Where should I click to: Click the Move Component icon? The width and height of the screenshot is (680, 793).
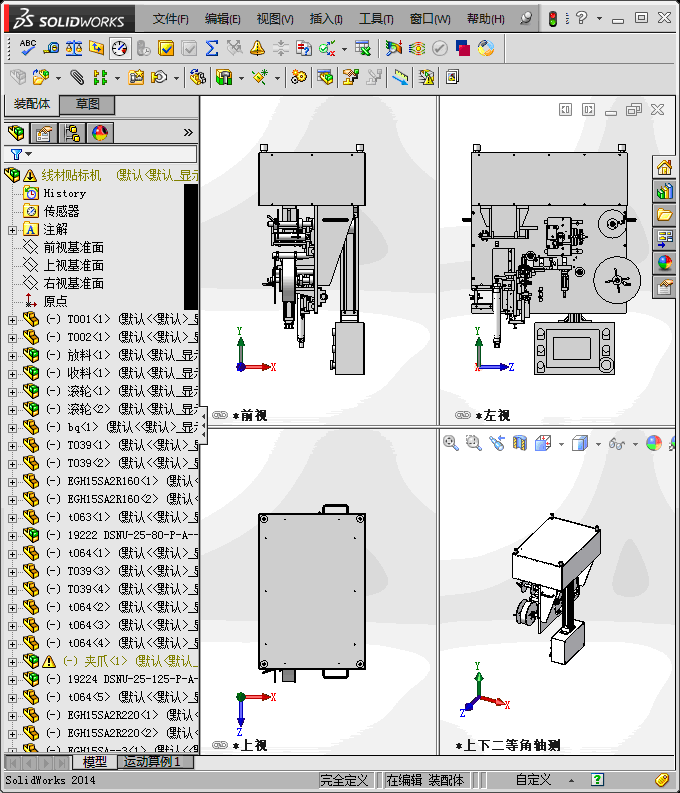click(159, 77)
